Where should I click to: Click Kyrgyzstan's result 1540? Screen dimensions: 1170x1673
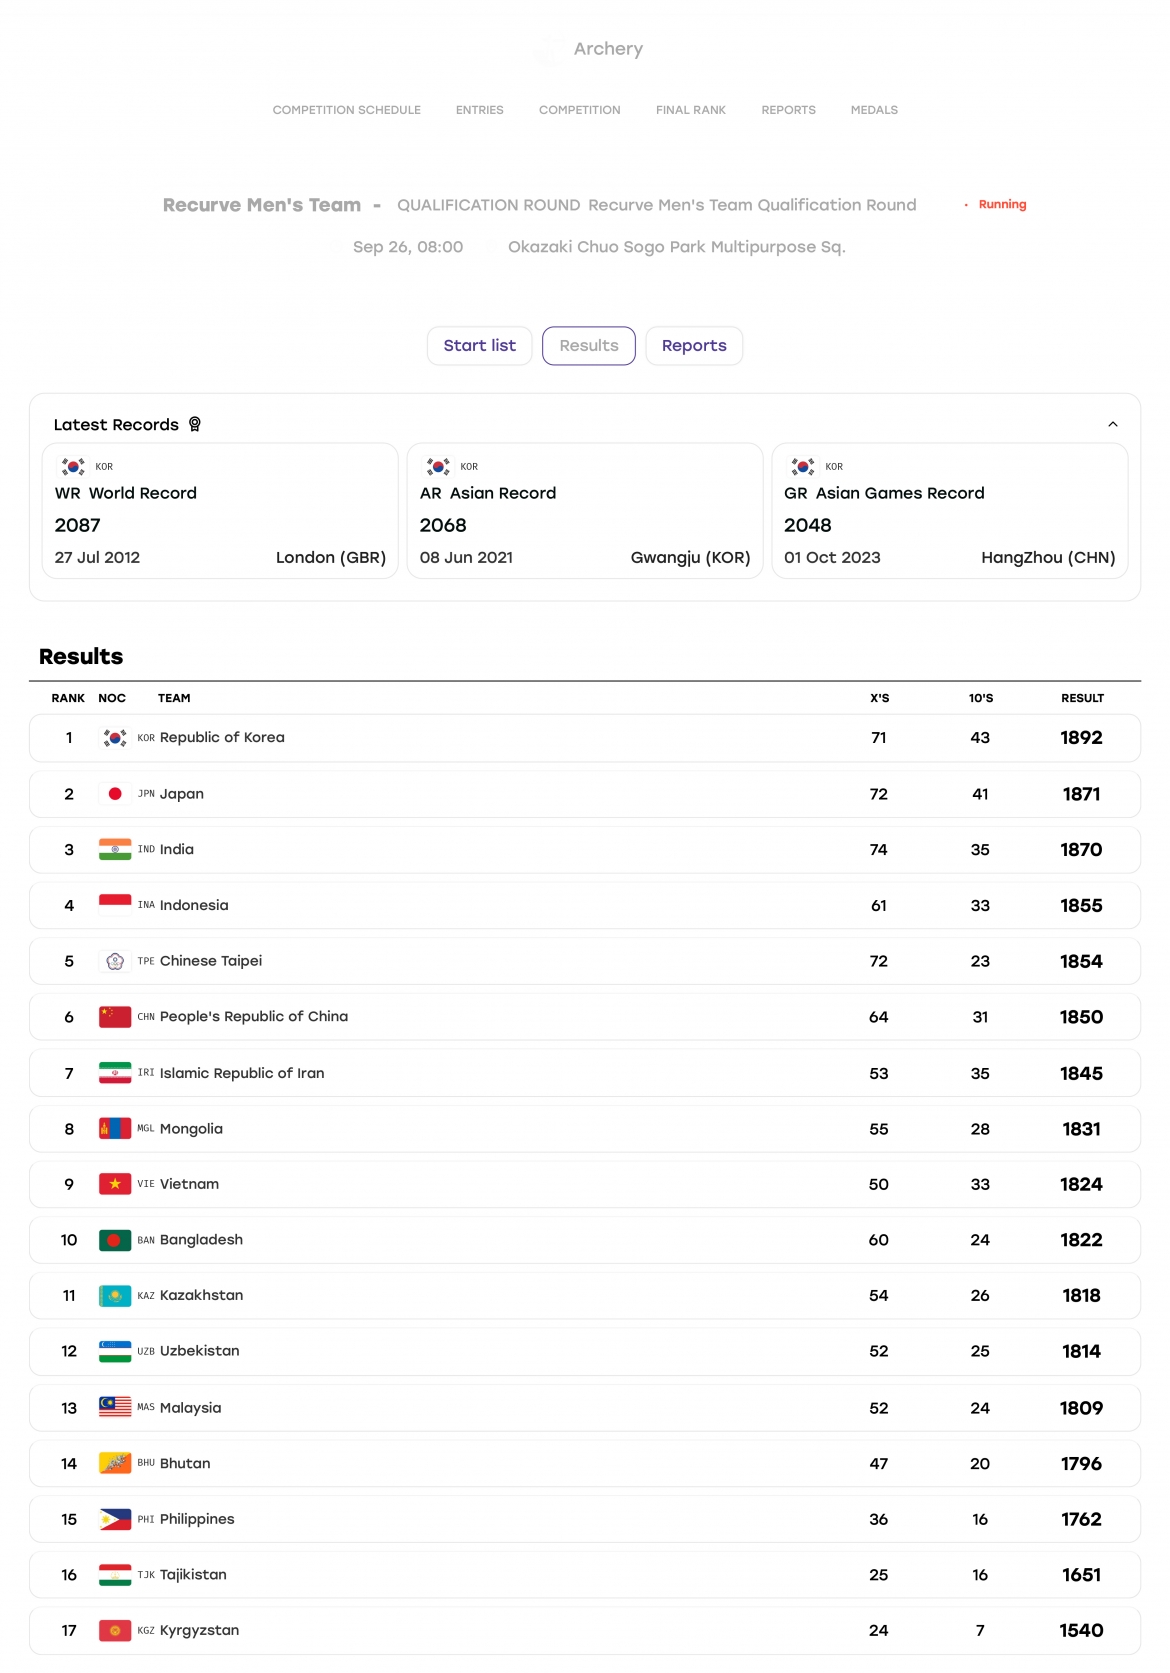(1082, 1631)
